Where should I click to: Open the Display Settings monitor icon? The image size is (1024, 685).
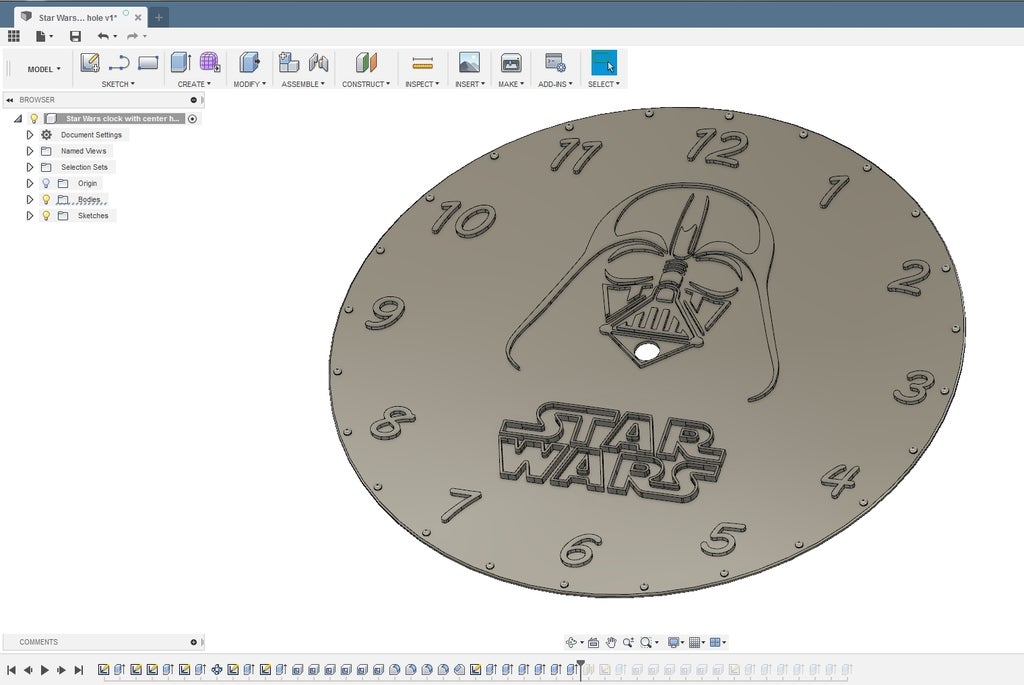(x=673, y=643)
